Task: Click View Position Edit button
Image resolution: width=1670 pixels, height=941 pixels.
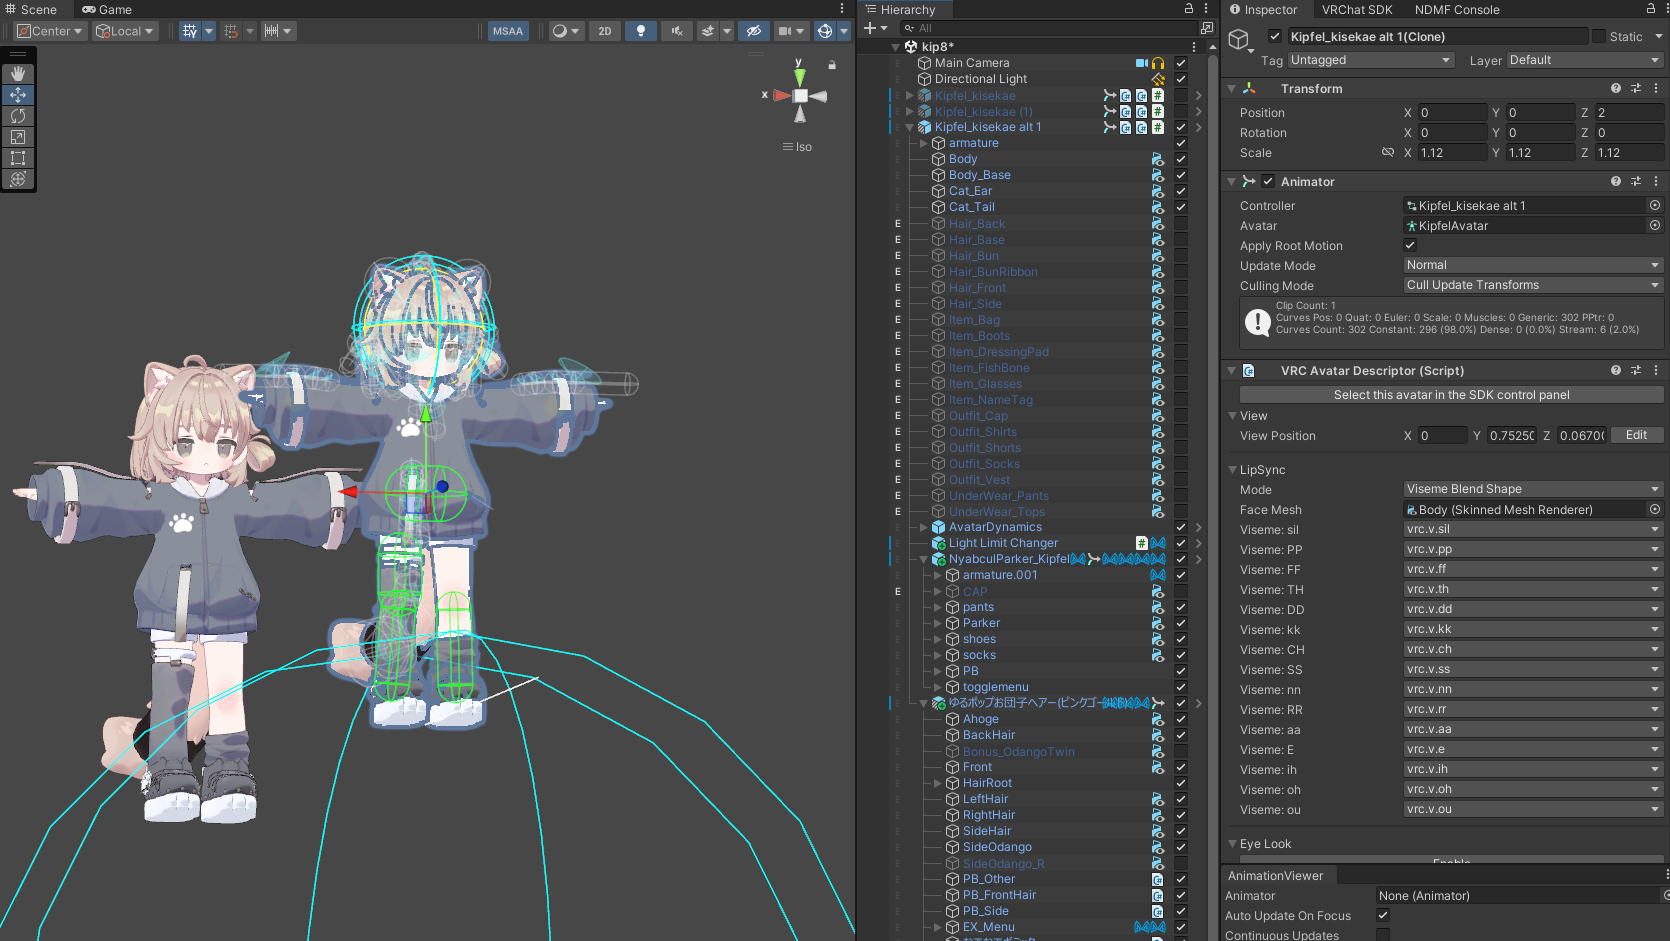Action: [x=1637, y=435]
